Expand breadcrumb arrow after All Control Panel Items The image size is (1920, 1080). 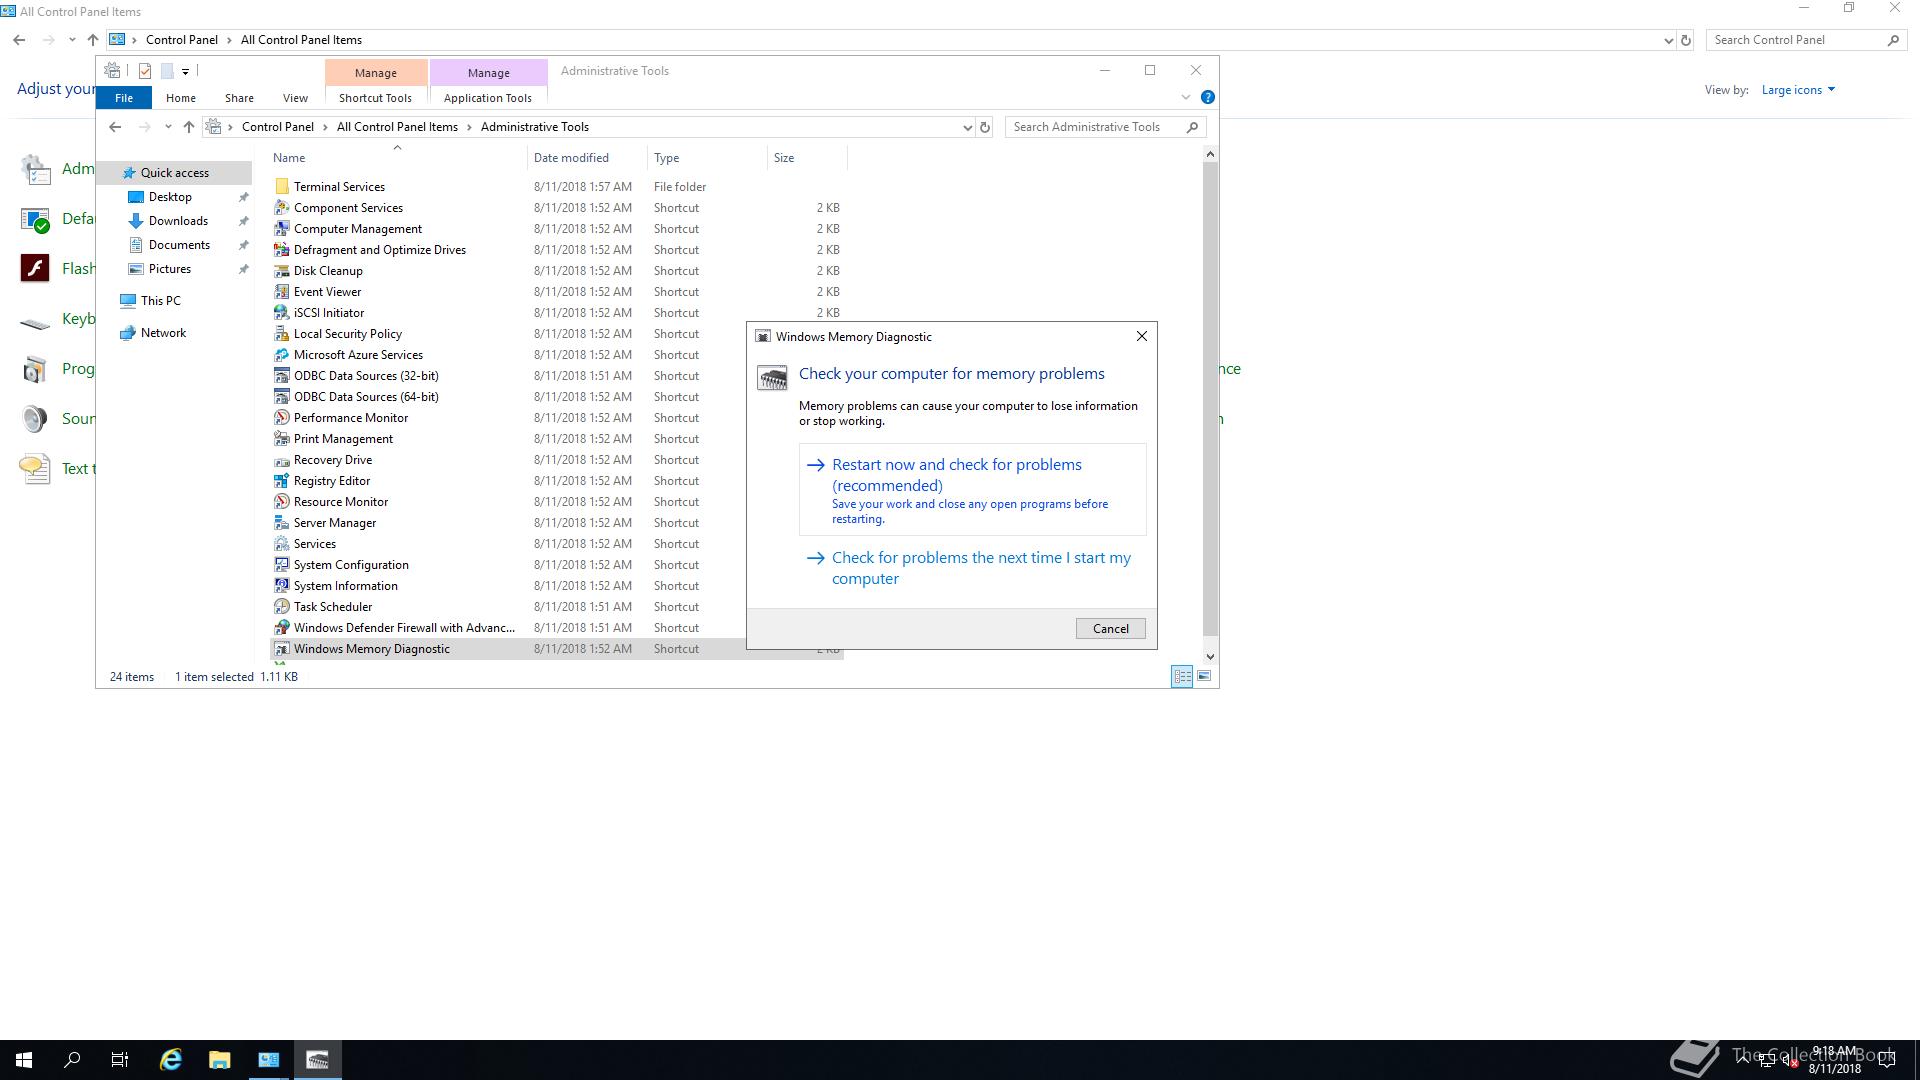point(469,127)
